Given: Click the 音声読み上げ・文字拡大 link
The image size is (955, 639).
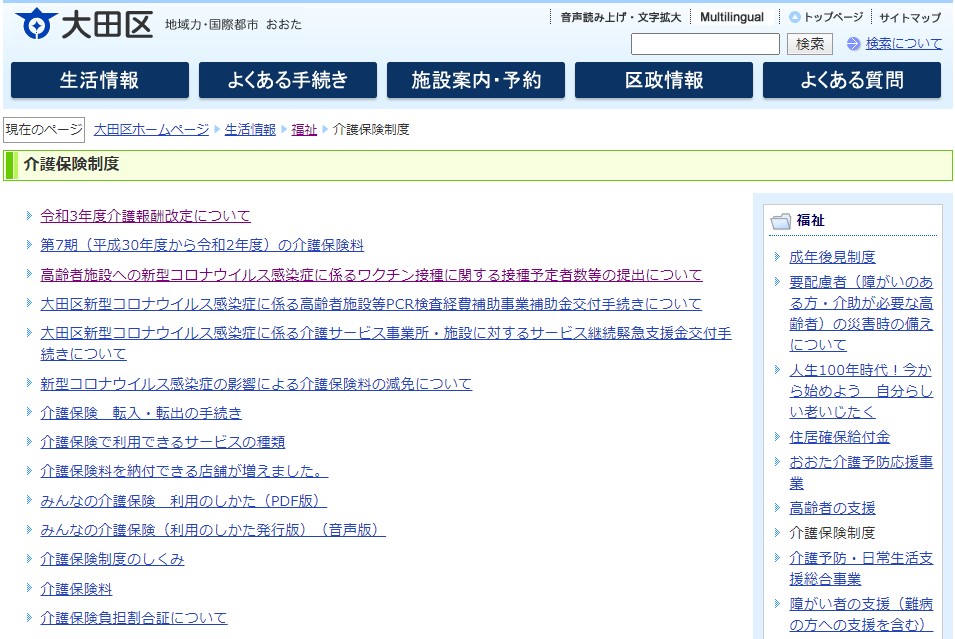Looking at the screenshot, I should pyautogui.click(x=621, y=17).
